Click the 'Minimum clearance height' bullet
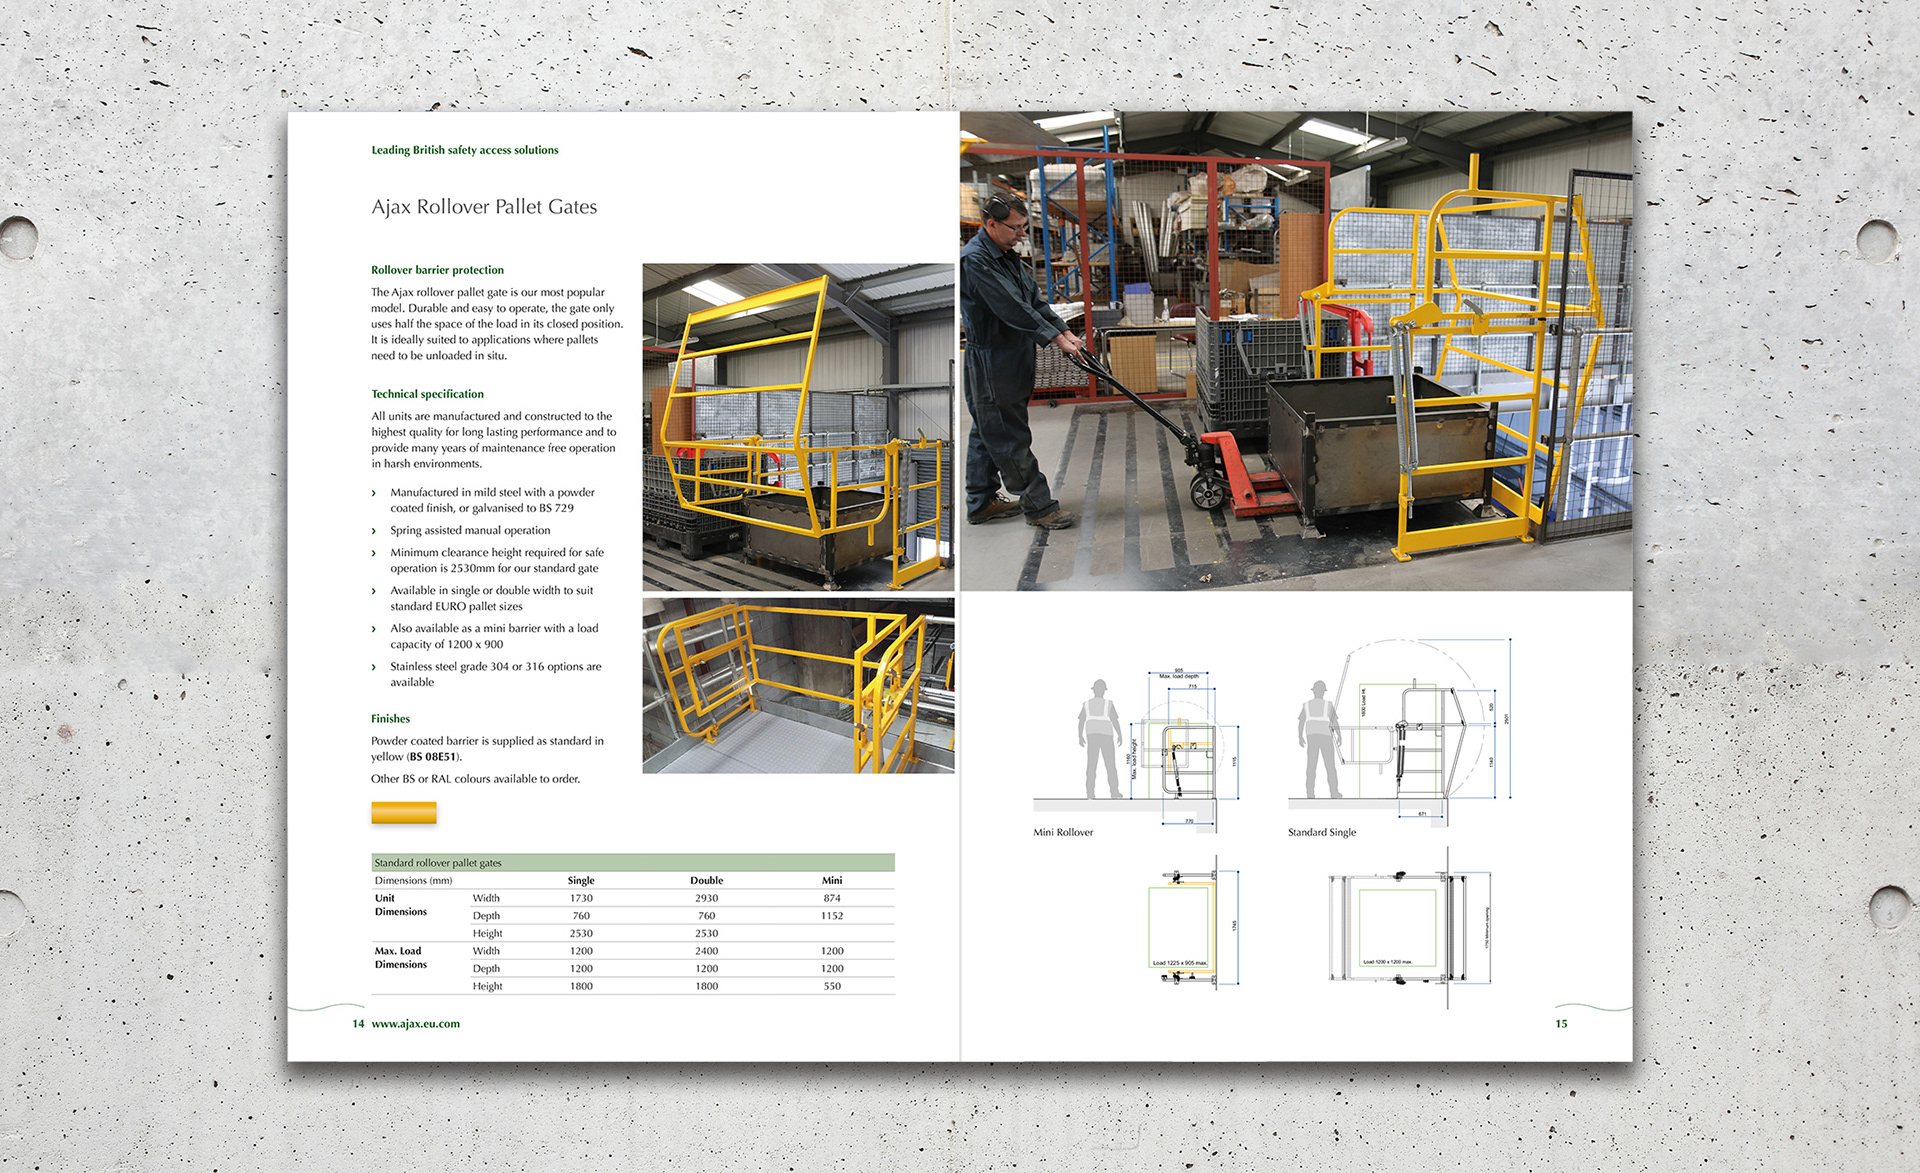Image resolution: width=1920 pixels, height=1173 pixels. coord(497,560)
